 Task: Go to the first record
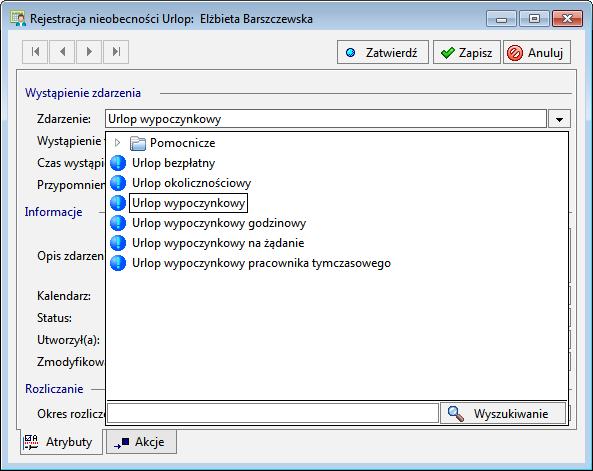click(35, 52)
